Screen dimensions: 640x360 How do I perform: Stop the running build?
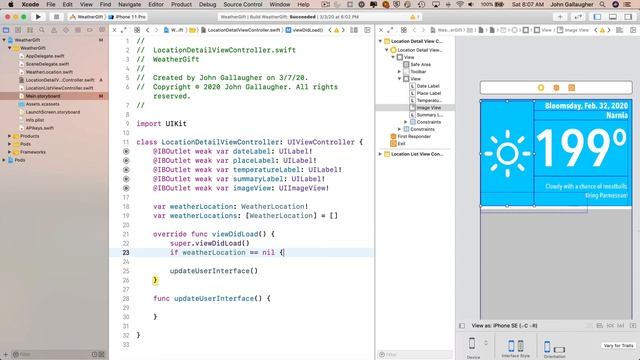point(56,17)
